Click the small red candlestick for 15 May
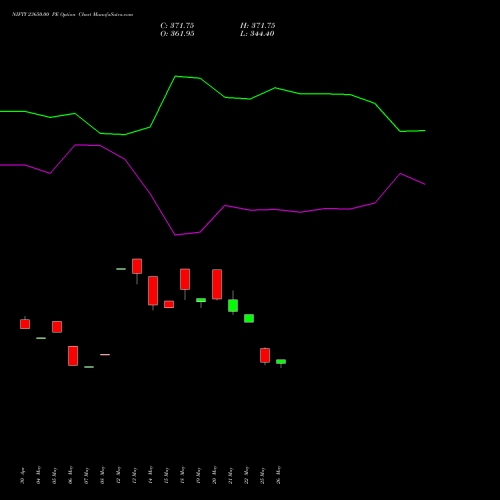The width and height of the screenshot is (500, 500). tap(169, 304)
